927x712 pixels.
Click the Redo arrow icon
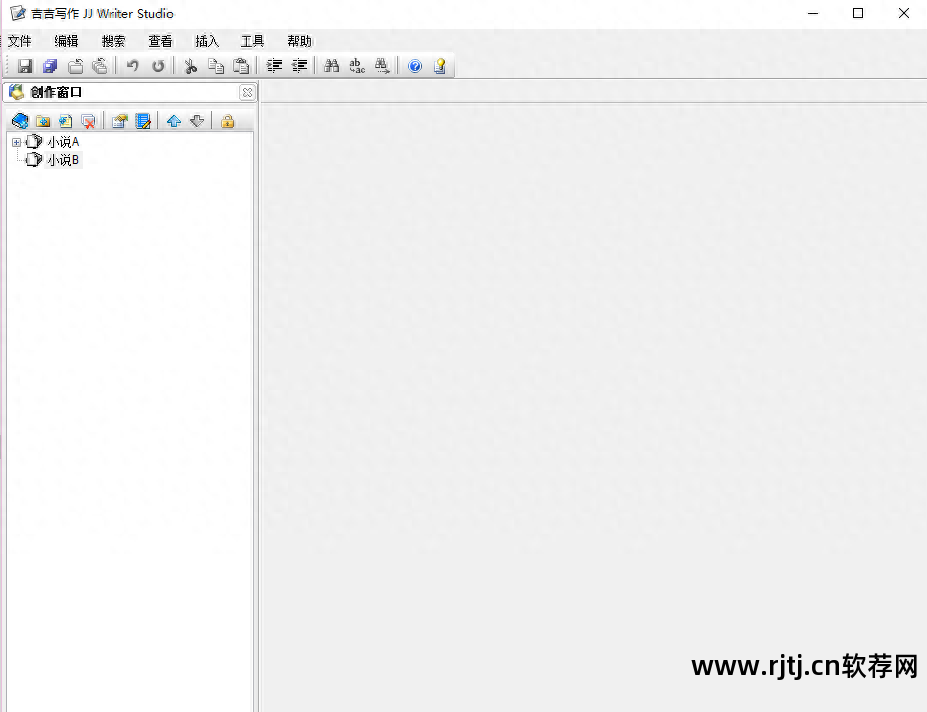pos(158,66)
